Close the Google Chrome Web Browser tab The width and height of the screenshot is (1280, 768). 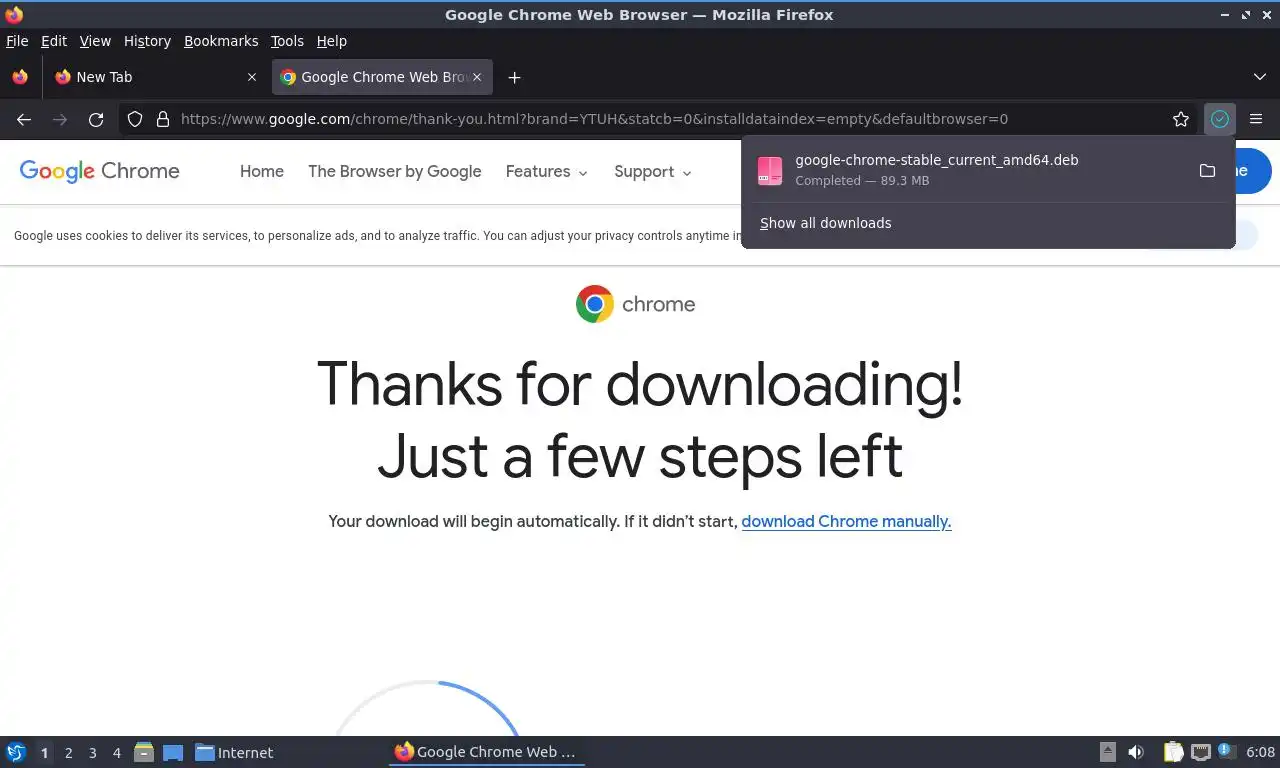pos(477,77)
